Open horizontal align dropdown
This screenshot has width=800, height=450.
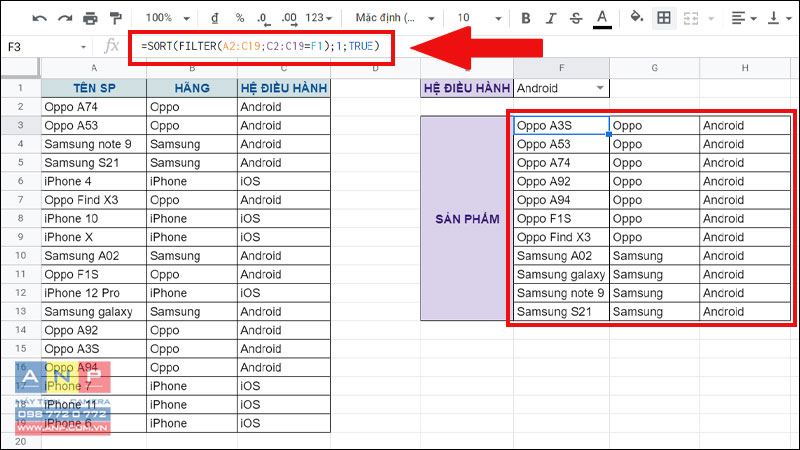pos(743,18)
